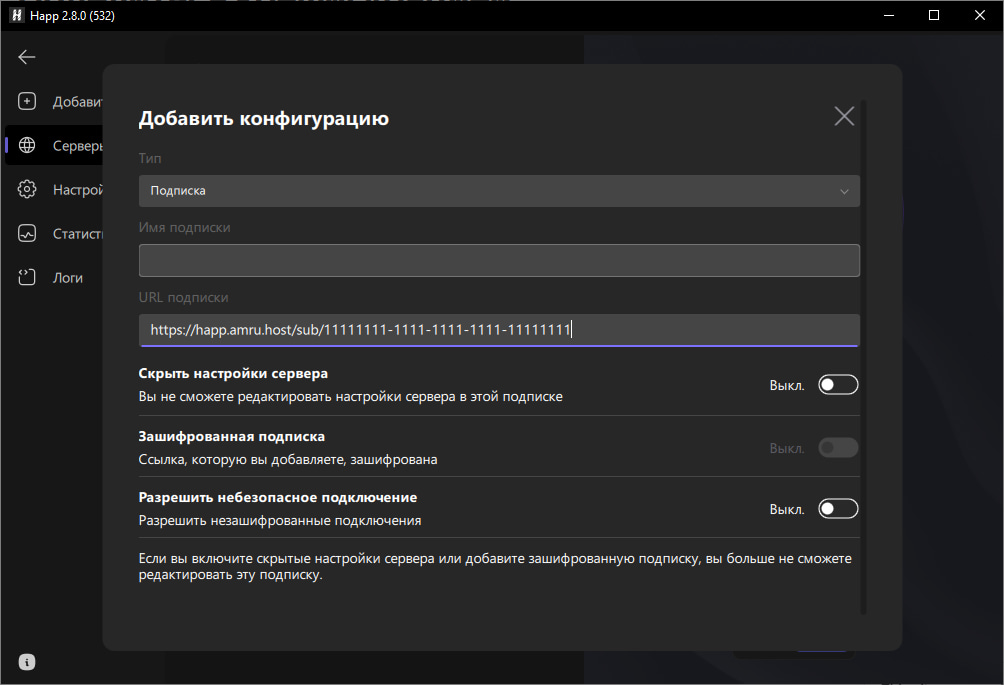Select the Добавить sidebar item
This screenshot has height=685, width=1004.
54,101
